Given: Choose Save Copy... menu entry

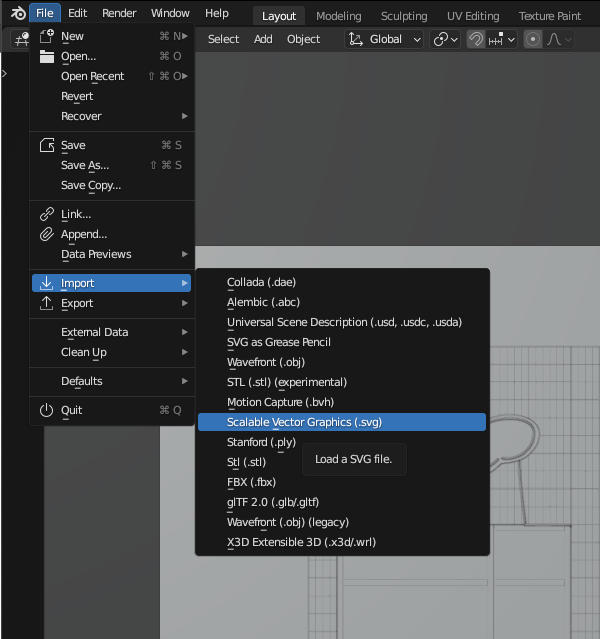Looking at the screenshot, I should pyautogui.click(x=111, y=185).
